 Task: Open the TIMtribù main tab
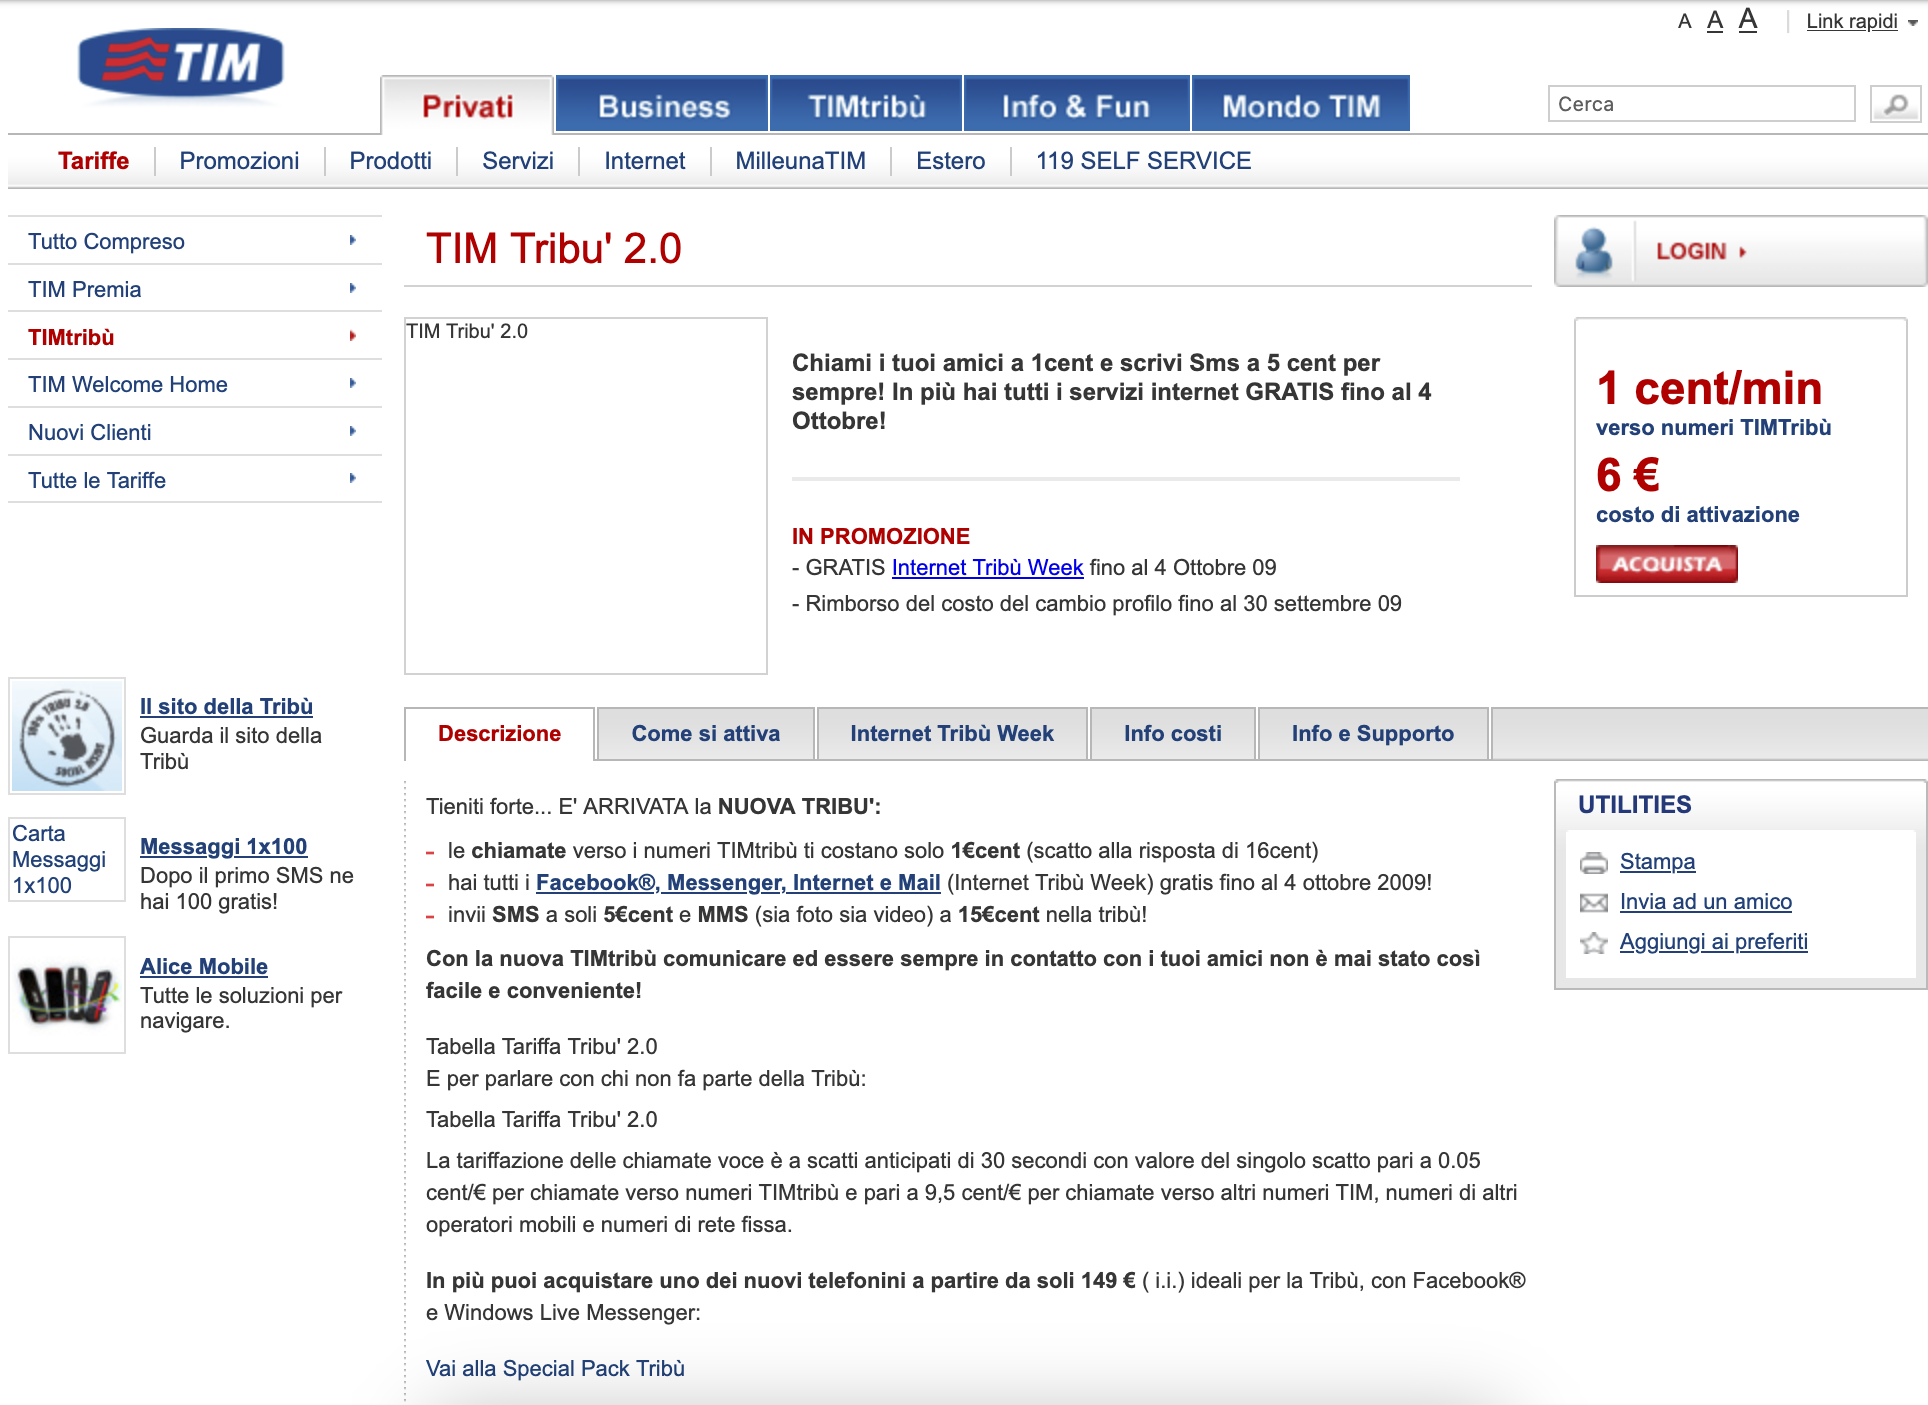pyautogui.click(x=866, y=105)
